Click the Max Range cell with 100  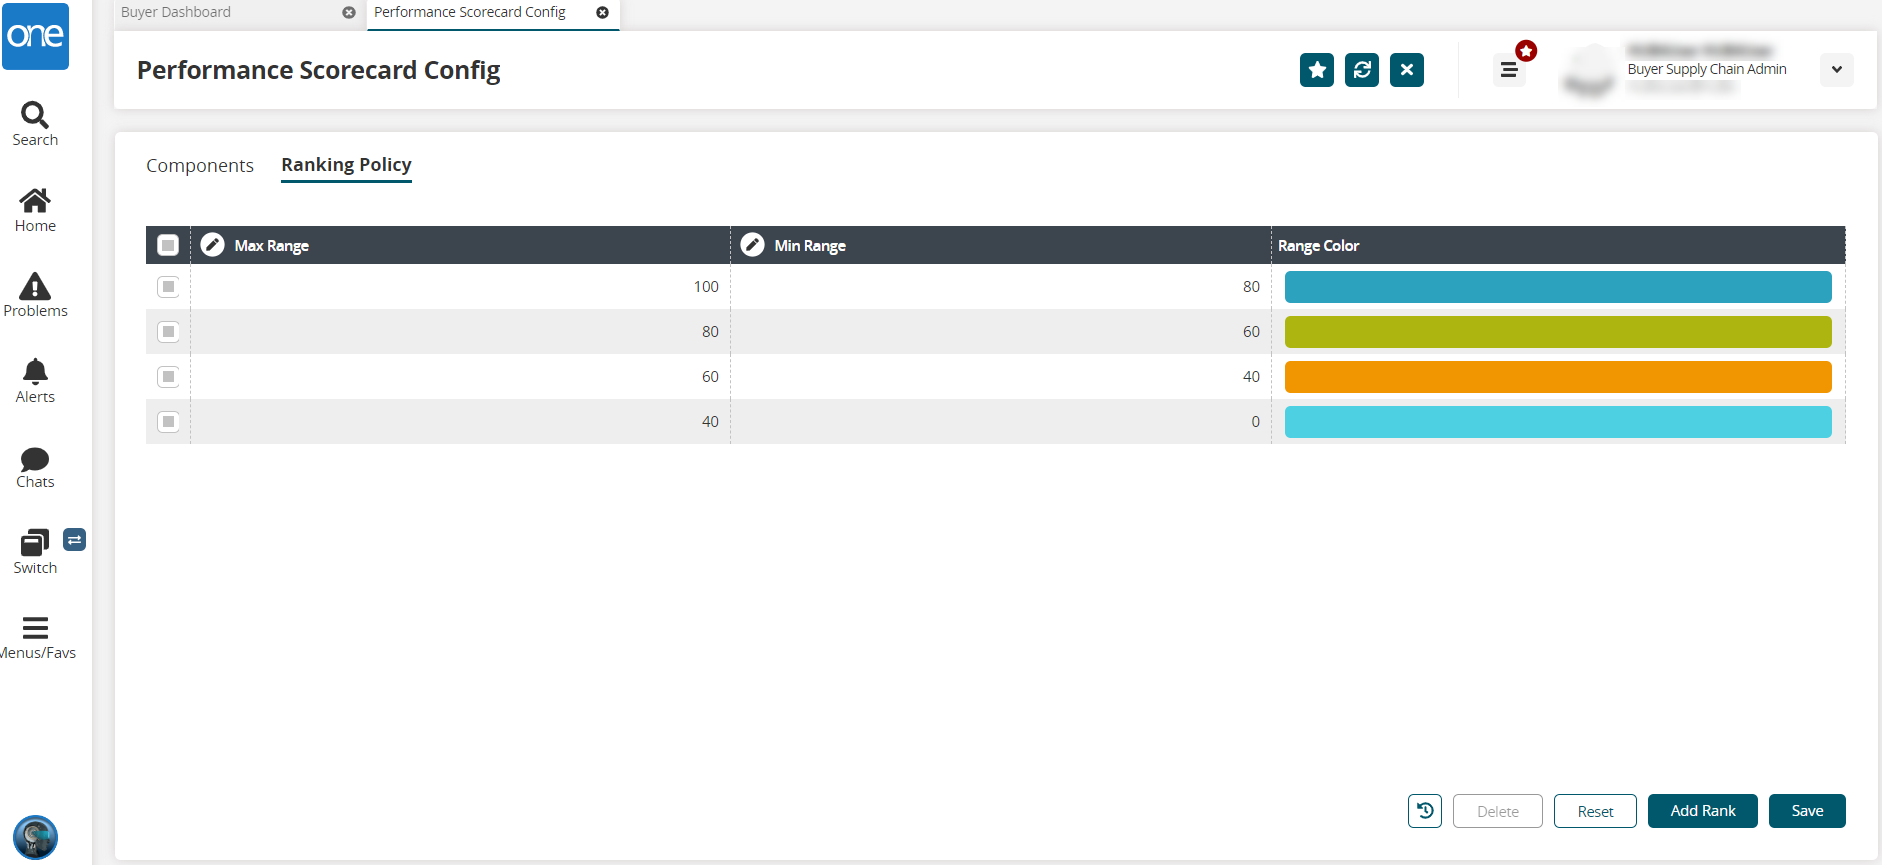tap(460, 287)
